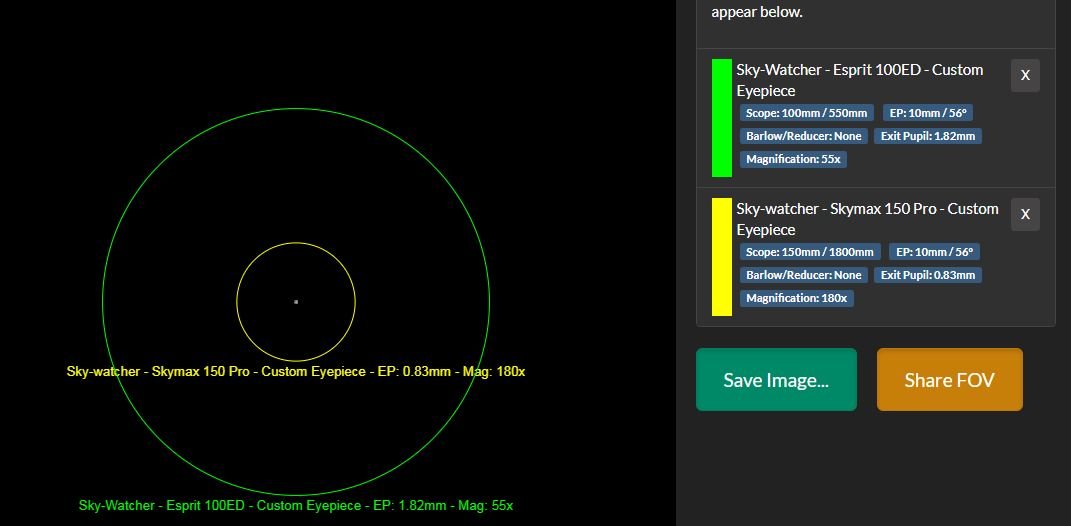Click the yellow Skymax 150 Pro canvas label

(296, 372)
